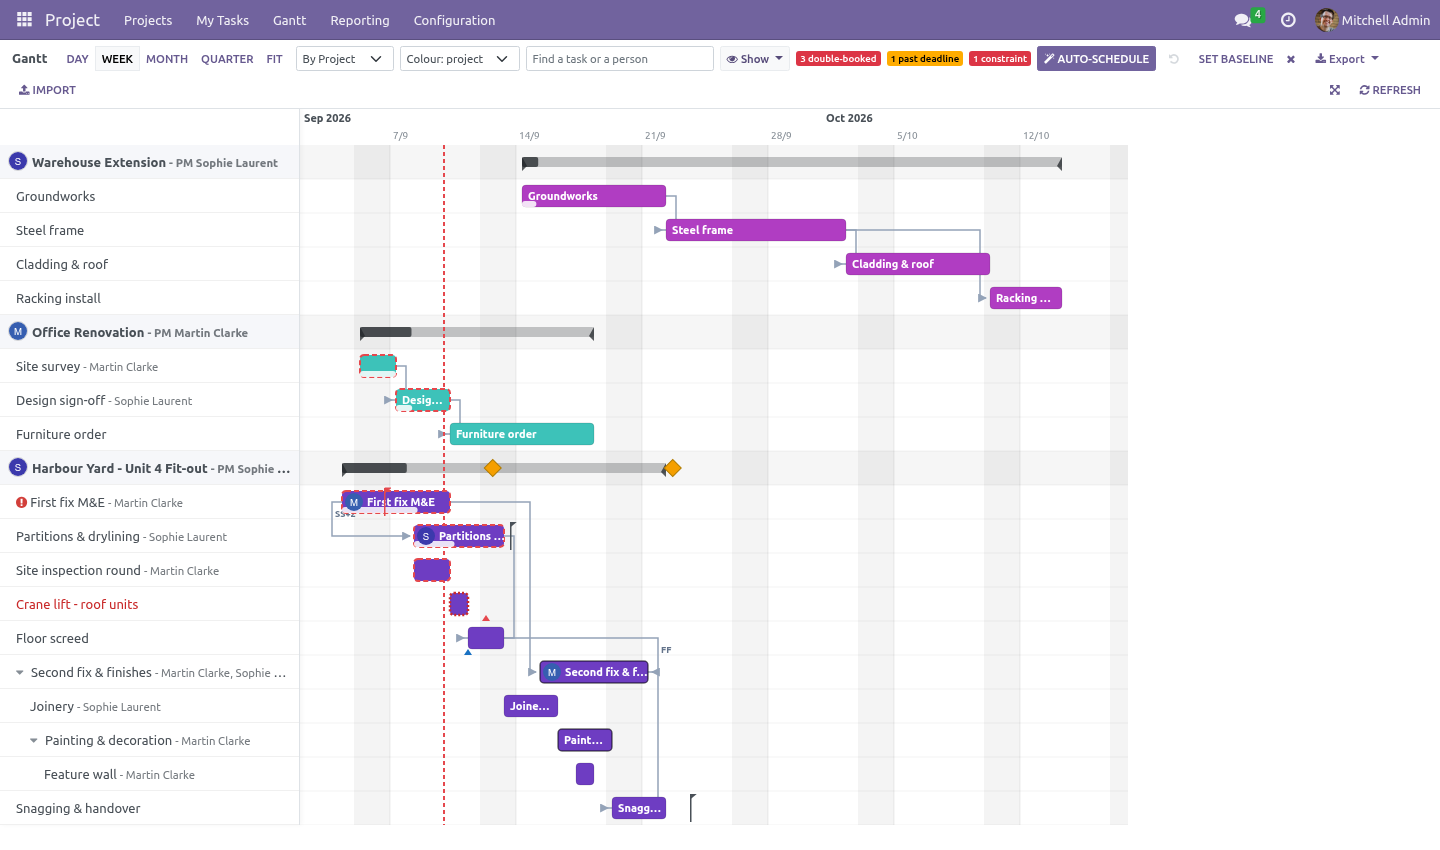Open the Projects menu
Image resolution: width=1440 pixels, height=850 pixels.
148,20
